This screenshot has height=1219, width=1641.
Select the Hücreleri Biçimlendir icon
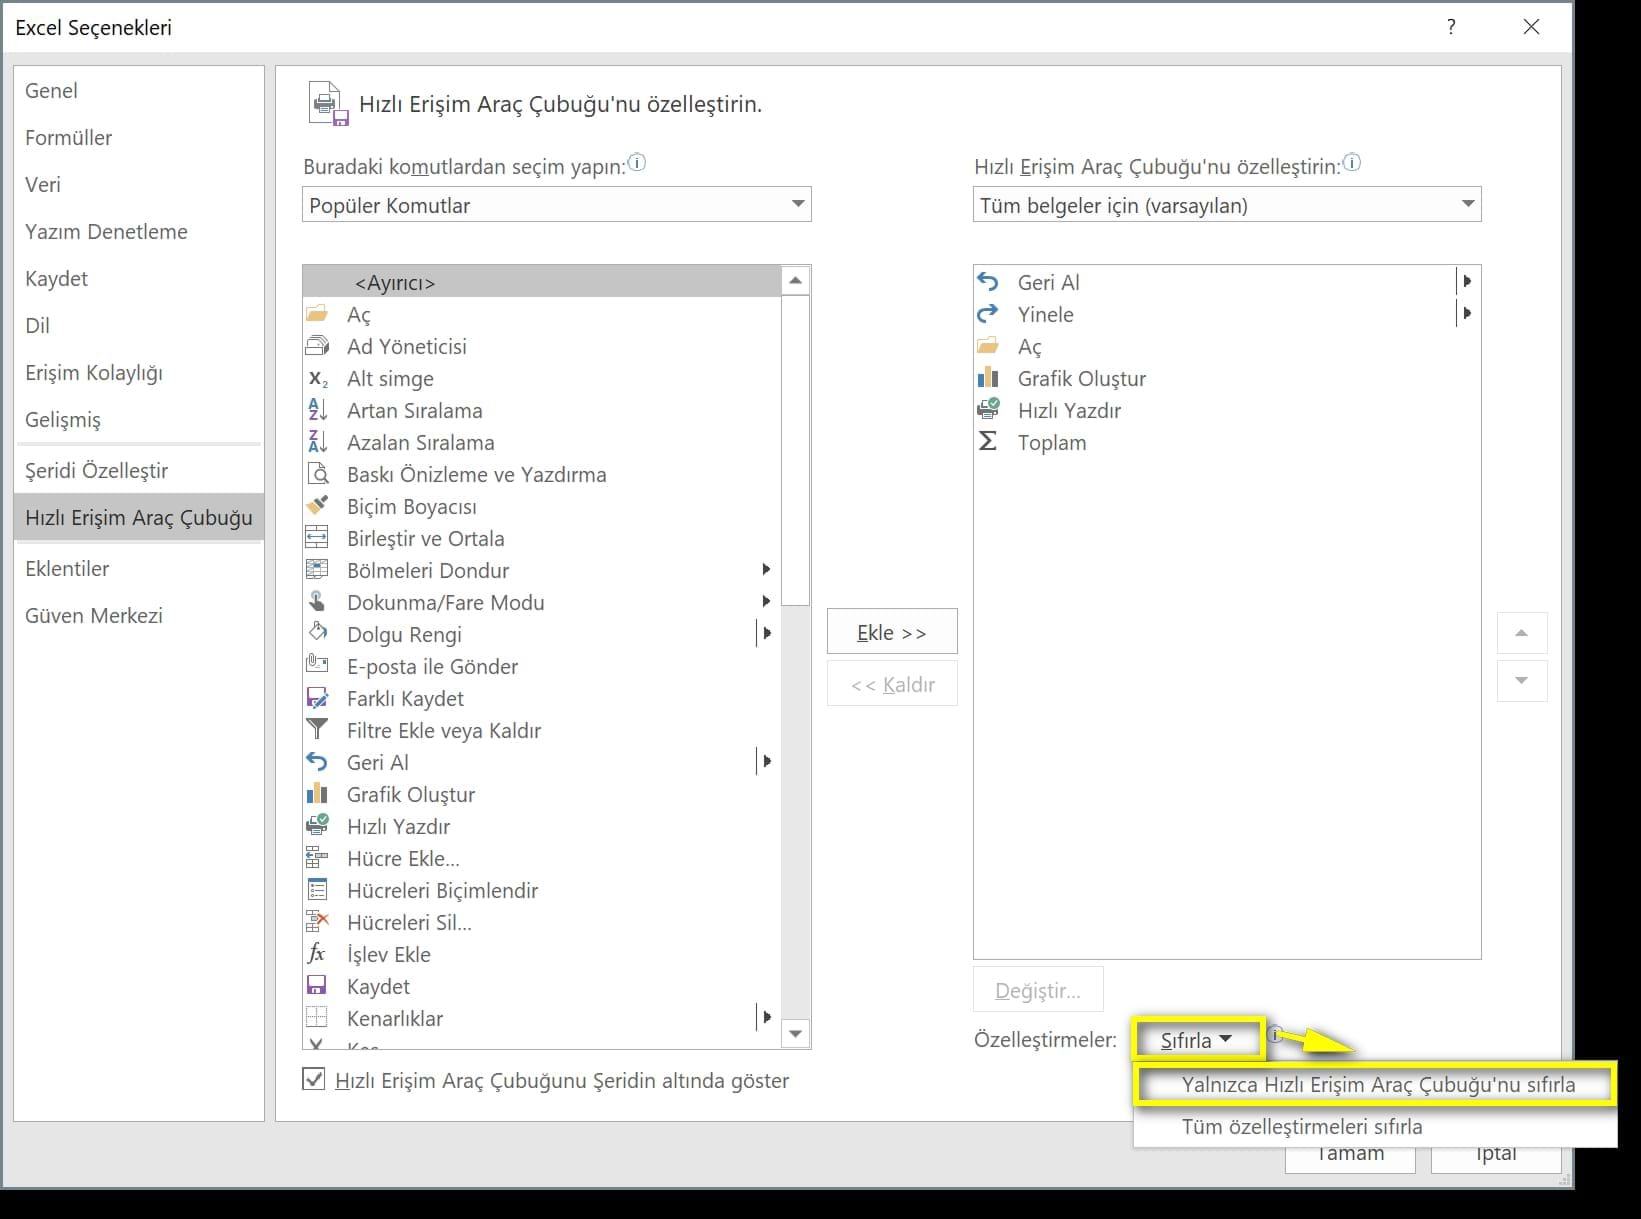pyautogui.click(x=317, y=890)
